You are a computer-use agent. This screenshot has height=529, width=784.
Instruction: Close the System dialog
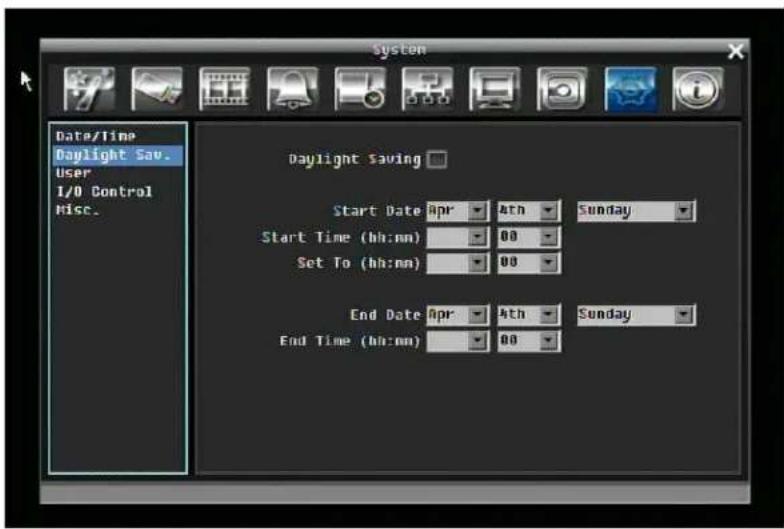point(736,51)
